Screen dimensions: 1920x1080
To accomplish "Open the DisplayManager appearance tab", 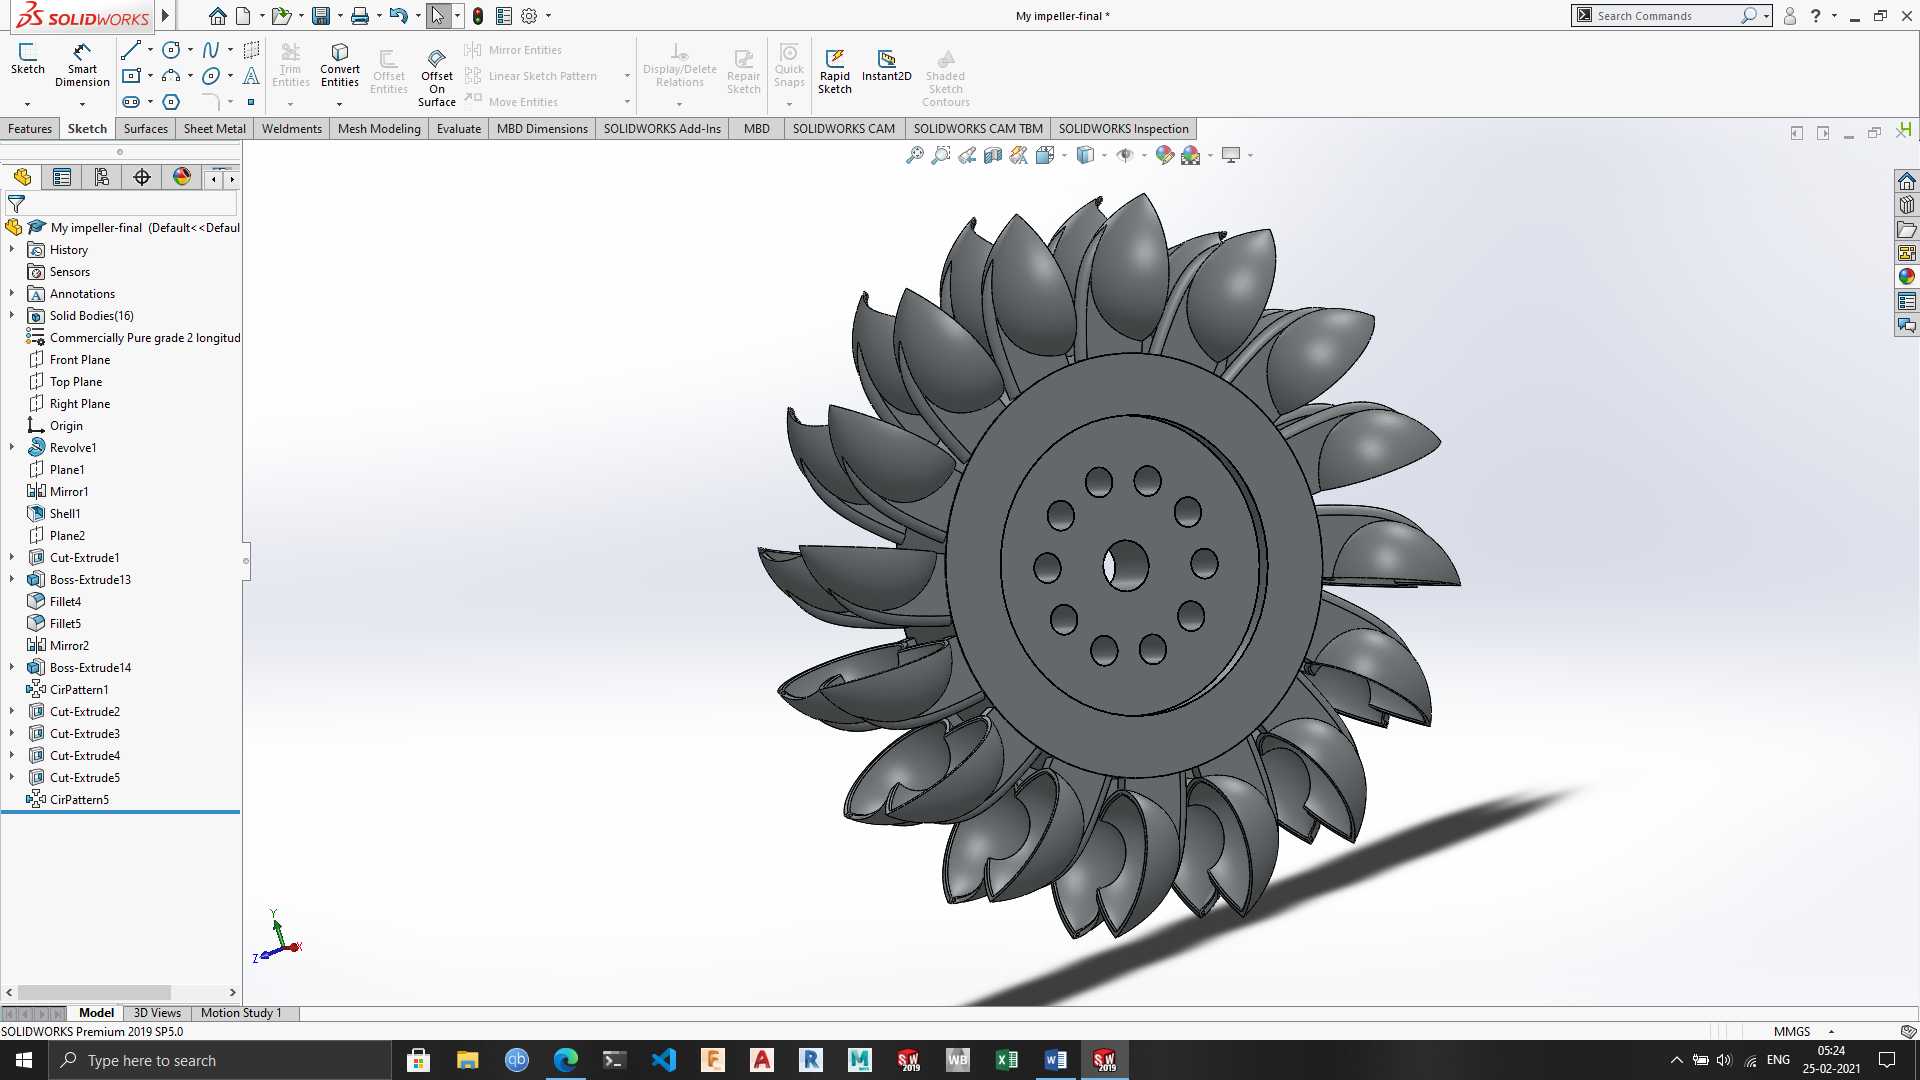I will [x=182, y=177].
